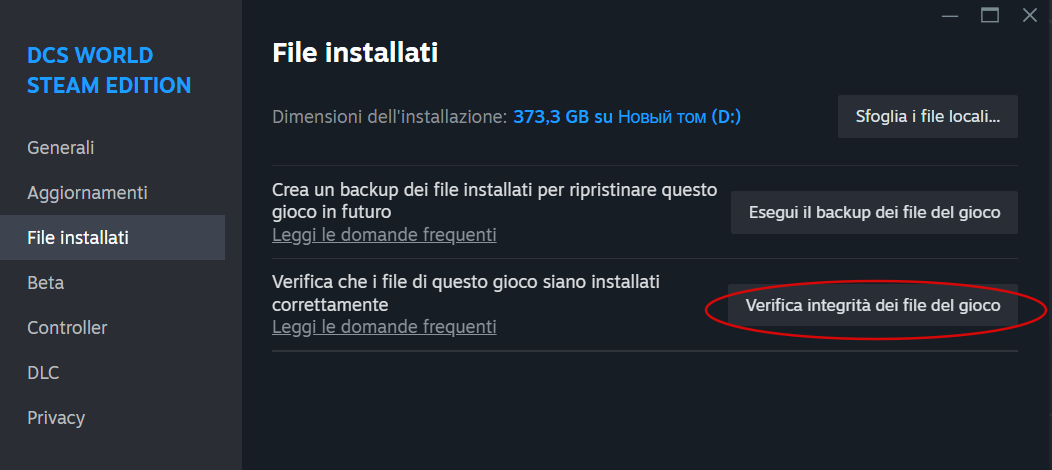This screenshot has width=1052, height=470.
Task: Show the DLC section
Action: (43, 373)
